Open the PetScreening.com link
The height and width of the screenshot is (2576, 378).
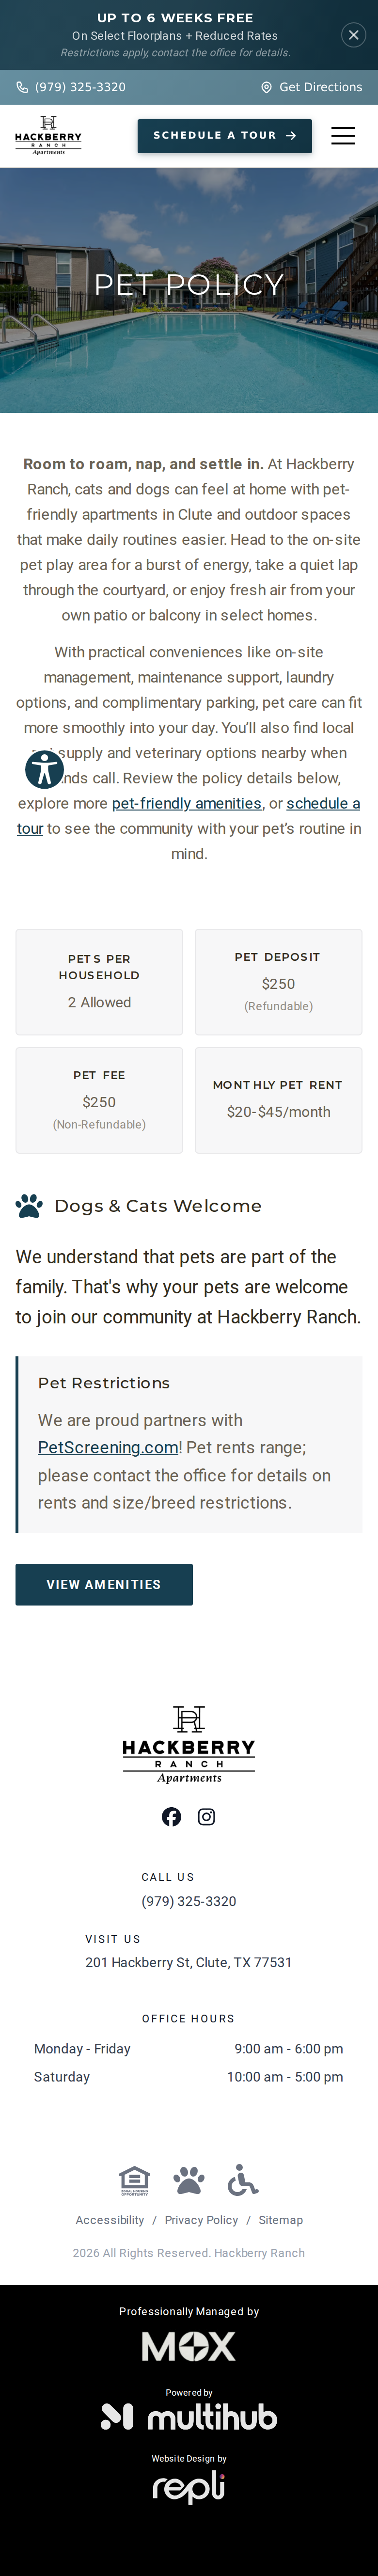coord(108,1448)
